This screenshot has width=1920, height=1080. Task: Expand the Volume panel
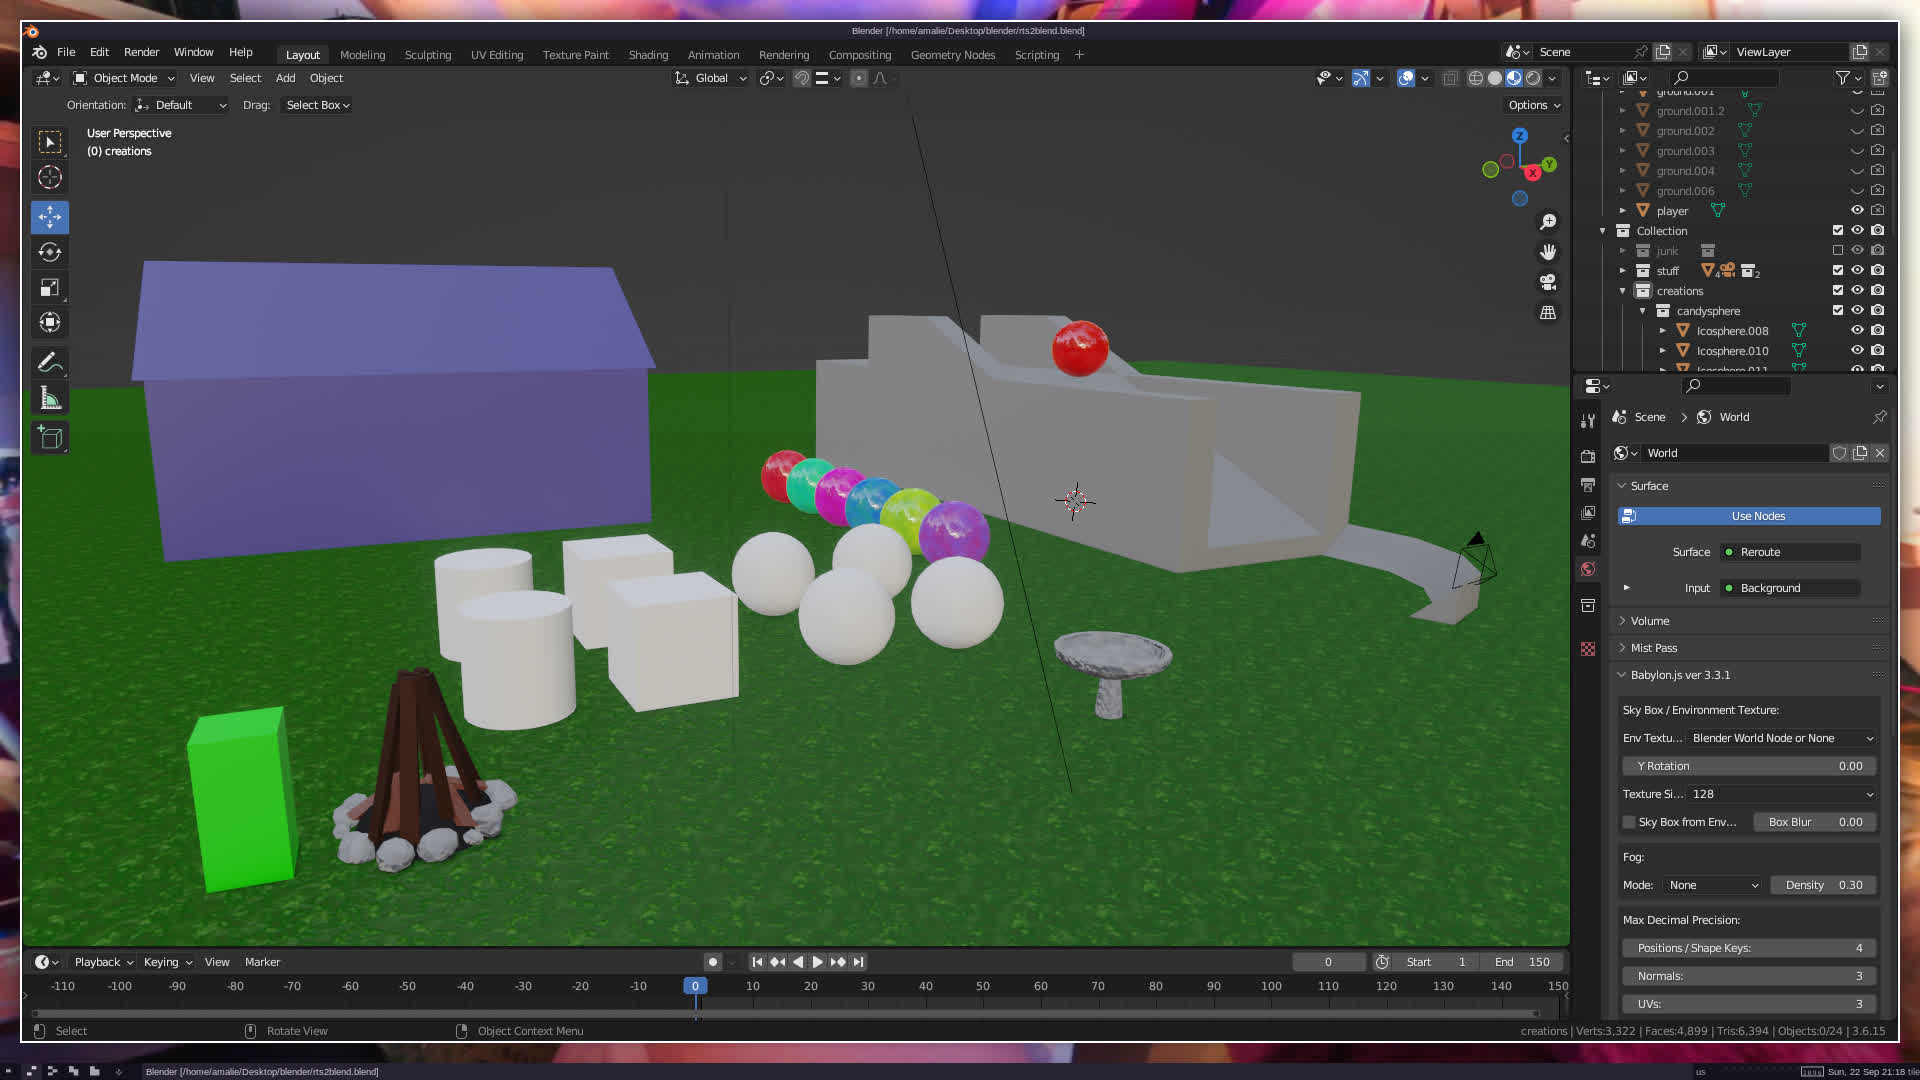click(1650, 621)
